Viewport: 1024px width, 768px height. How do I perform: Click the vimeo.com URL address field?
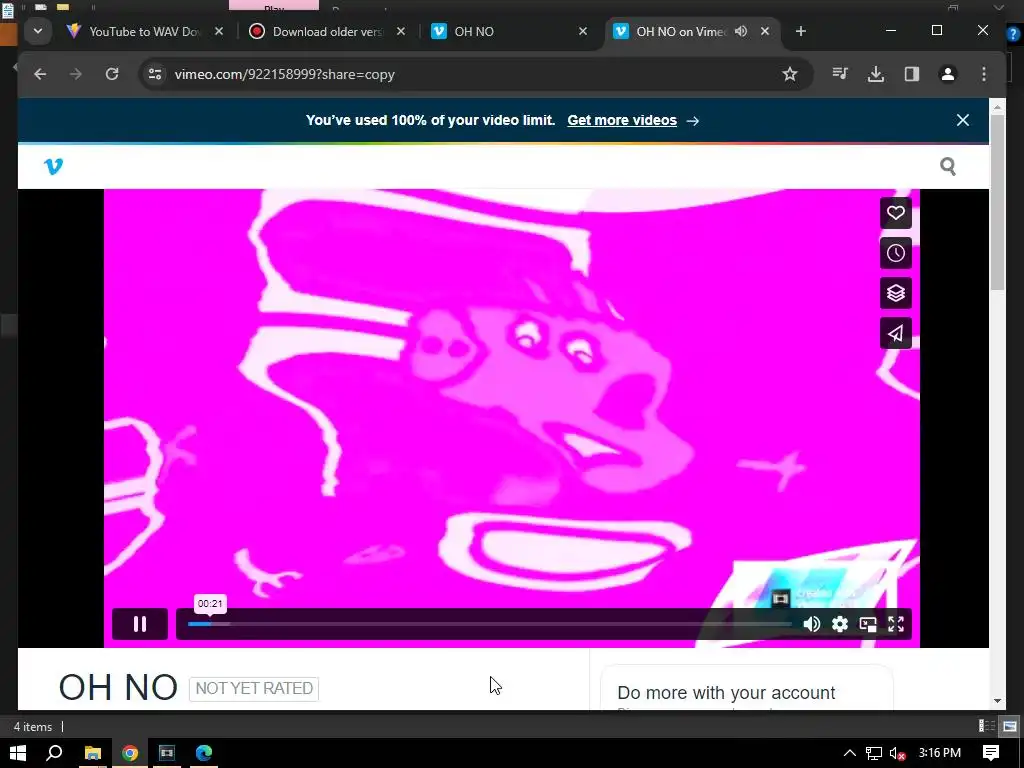[285, 74]
